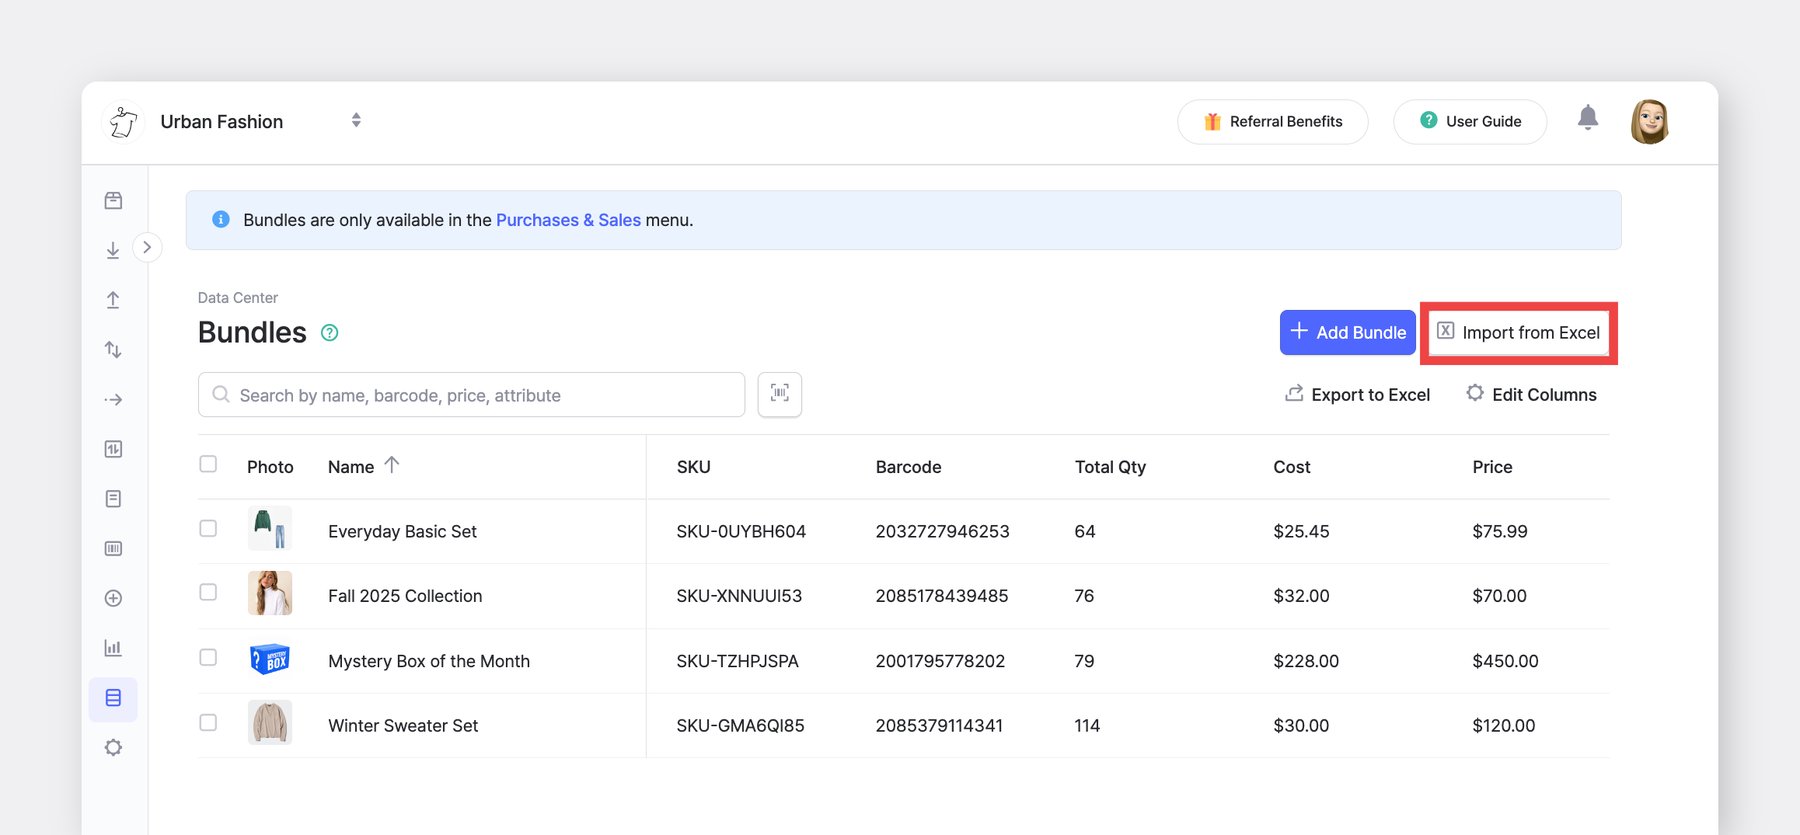Open Referral Benefits
The height and width of the screenshot is (835, 1800).
click(1272, 122)
